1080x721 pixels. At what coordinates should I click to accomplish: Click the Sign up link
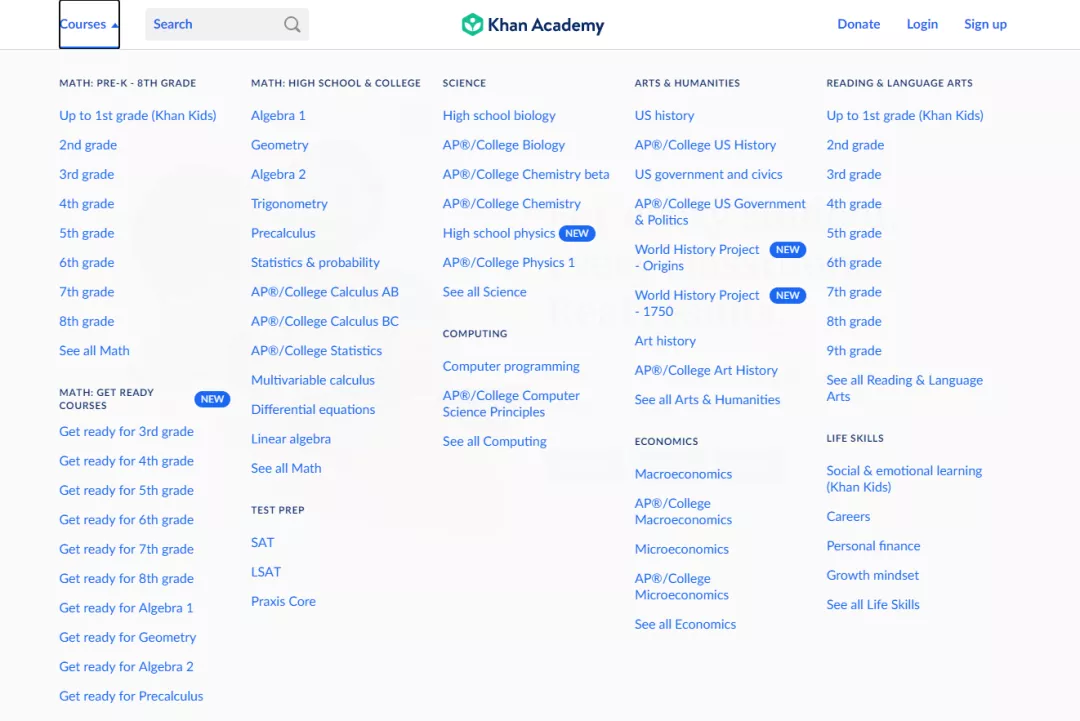click(985, 24)
